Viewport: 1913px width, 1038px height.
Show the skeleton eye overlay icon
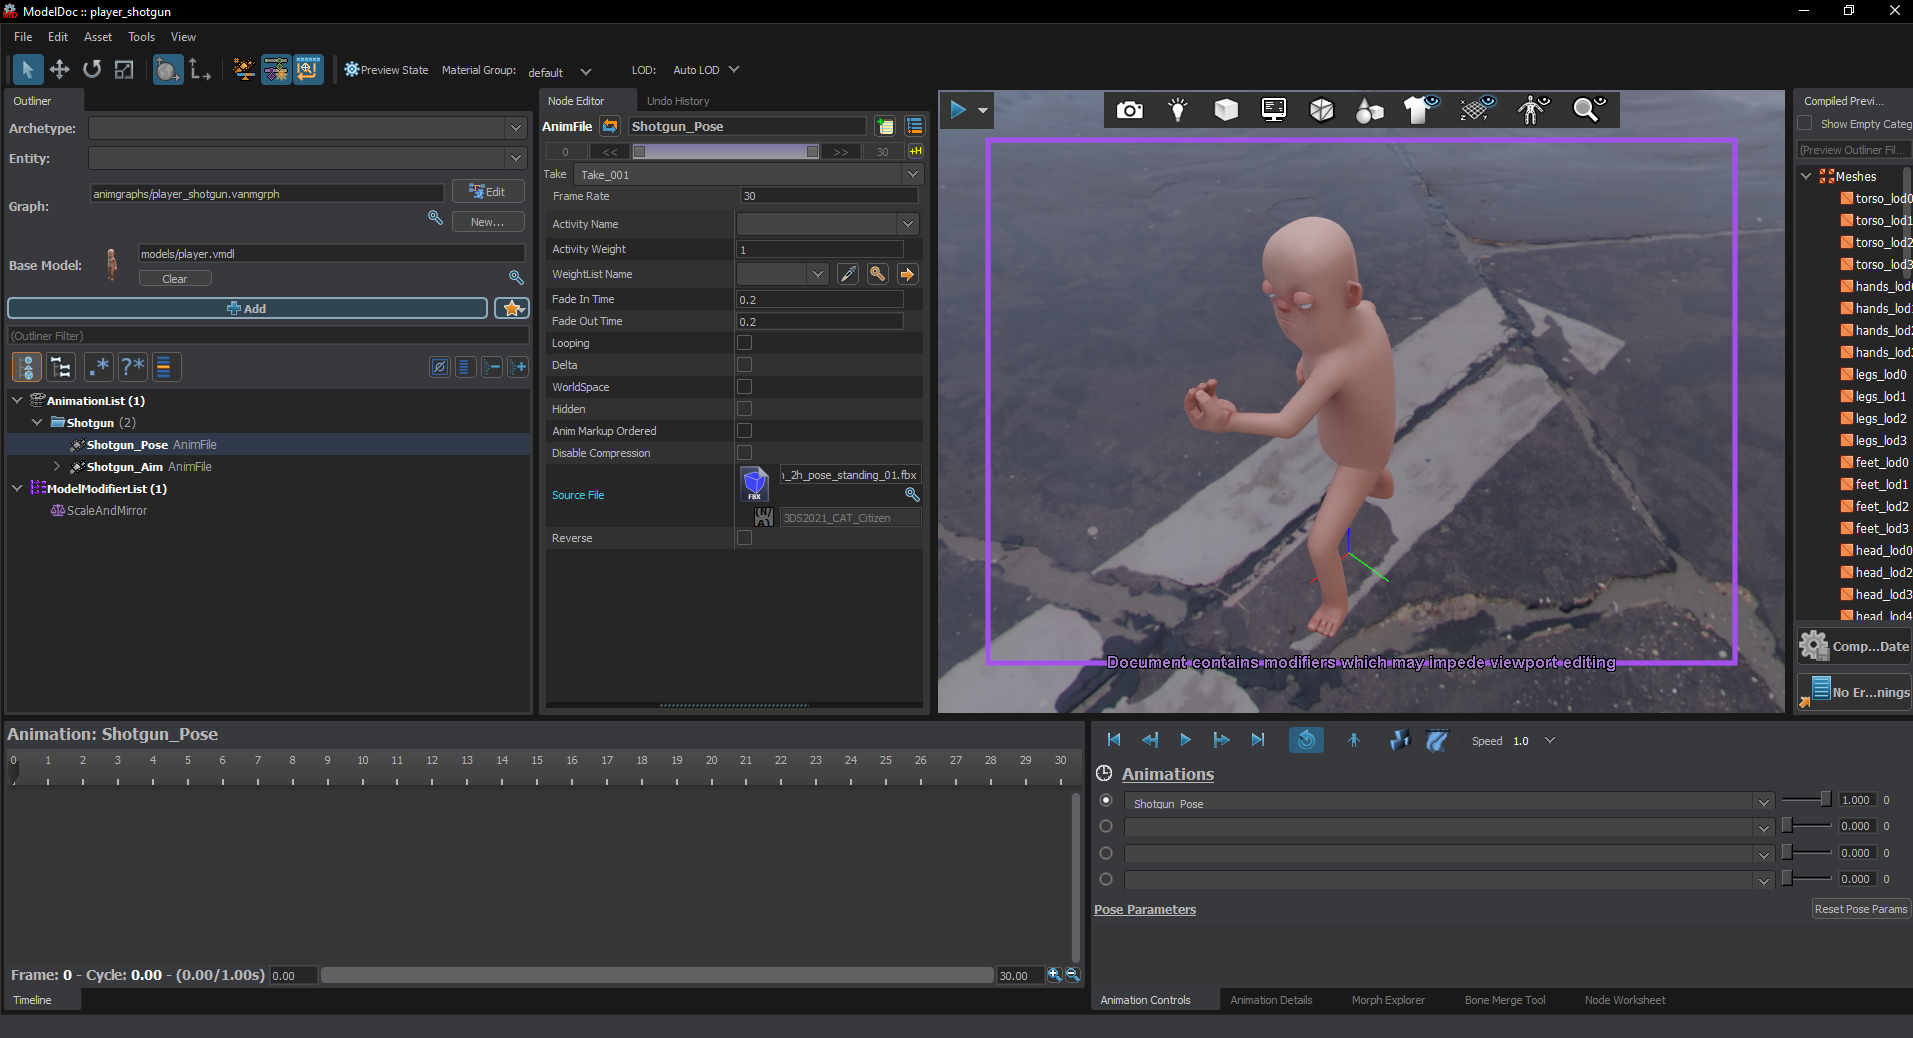pos(1533,110)
